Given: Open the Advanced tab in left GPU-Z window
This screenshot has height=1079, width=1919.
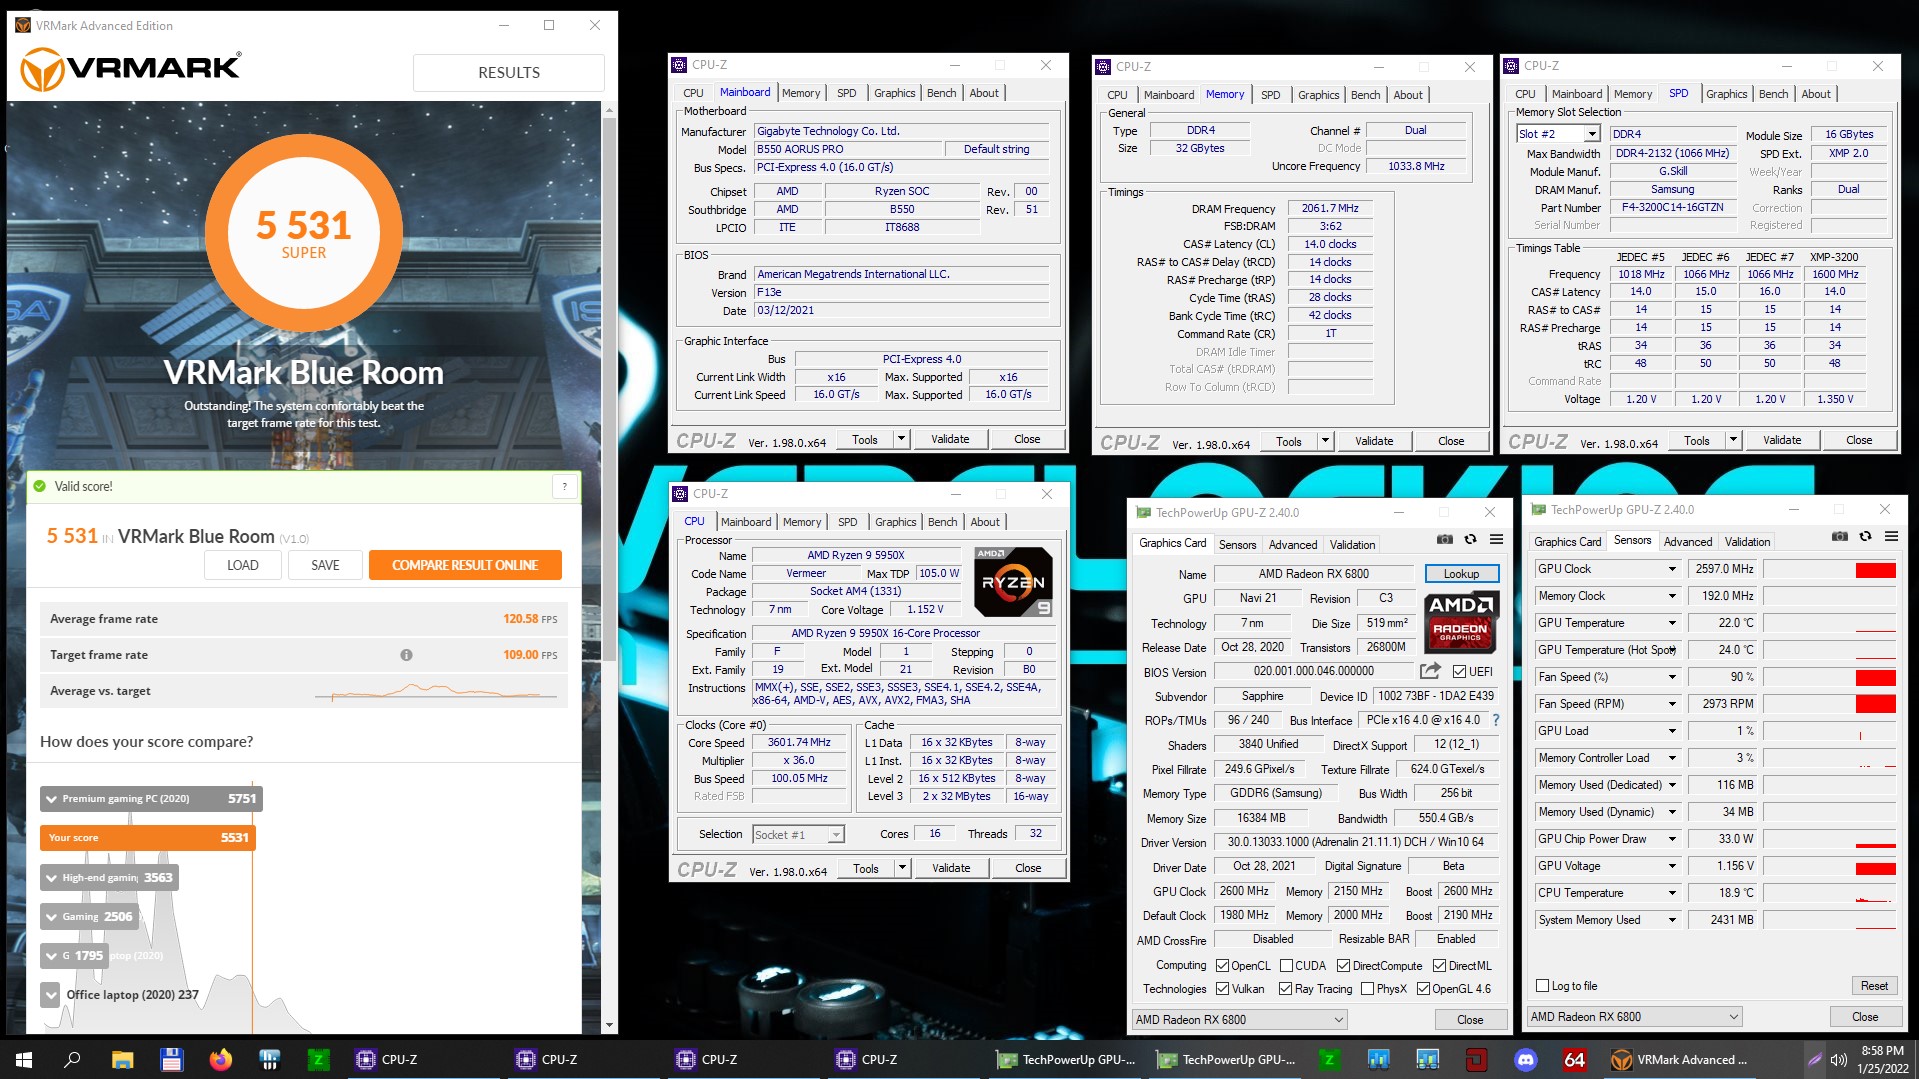Looking at the screenshot, I should pyautogui.click(x=1292, y=545).
